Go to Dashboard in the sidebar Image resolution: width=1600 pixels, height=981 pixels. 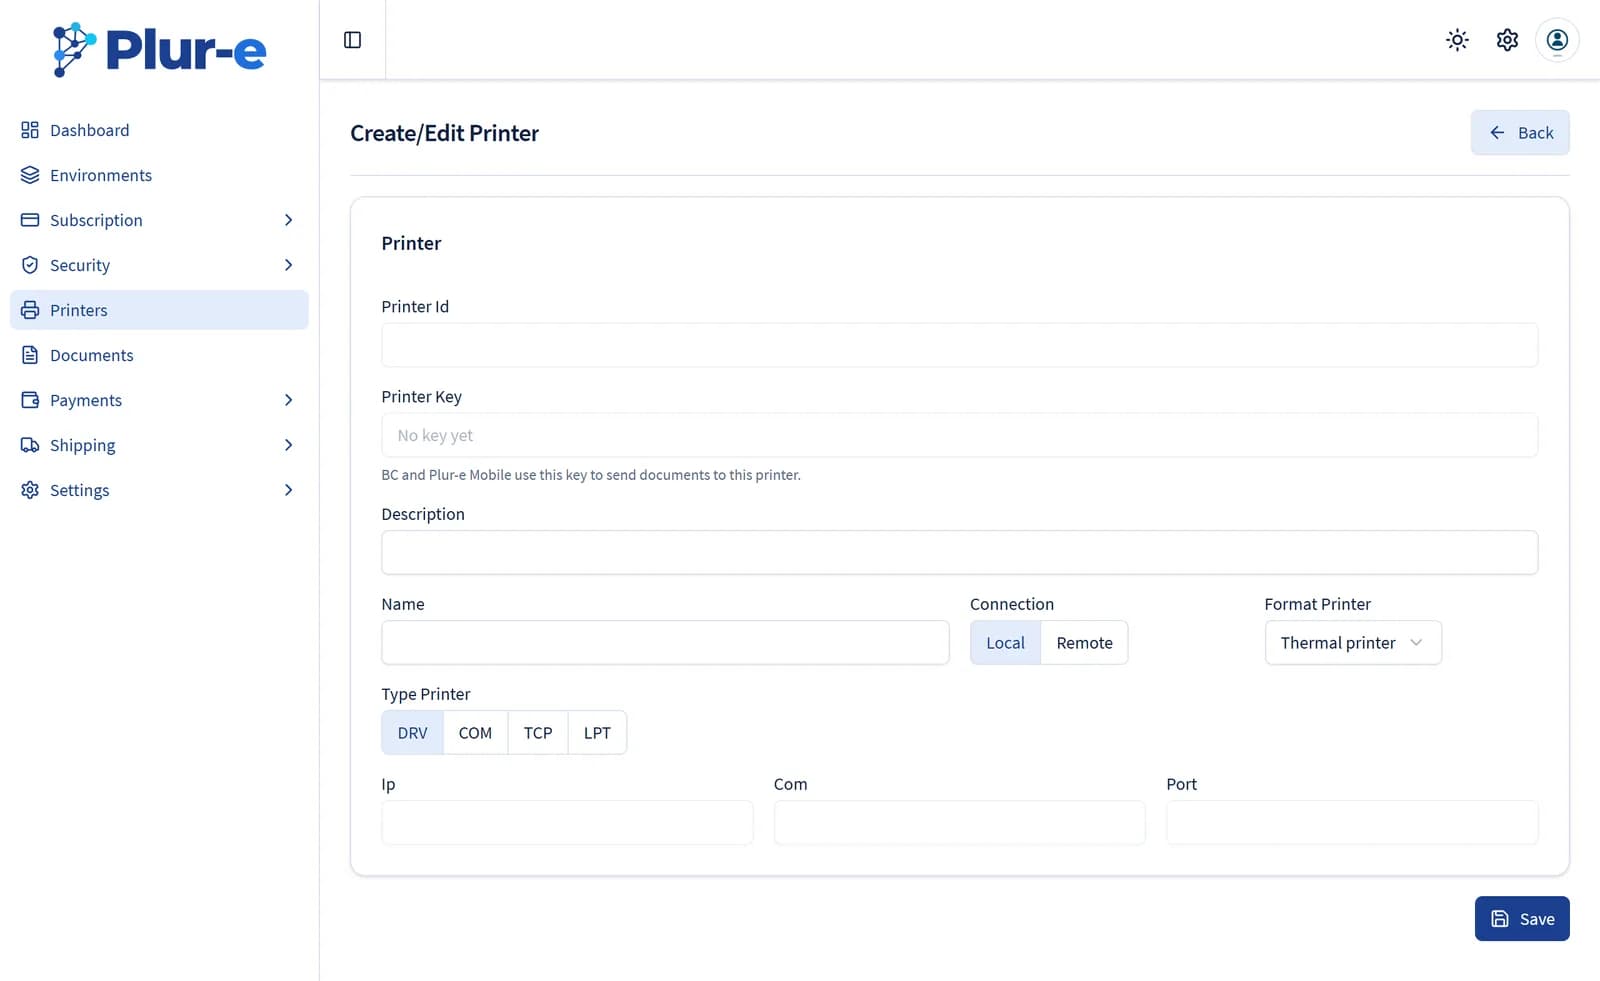(x=159, y=130)
